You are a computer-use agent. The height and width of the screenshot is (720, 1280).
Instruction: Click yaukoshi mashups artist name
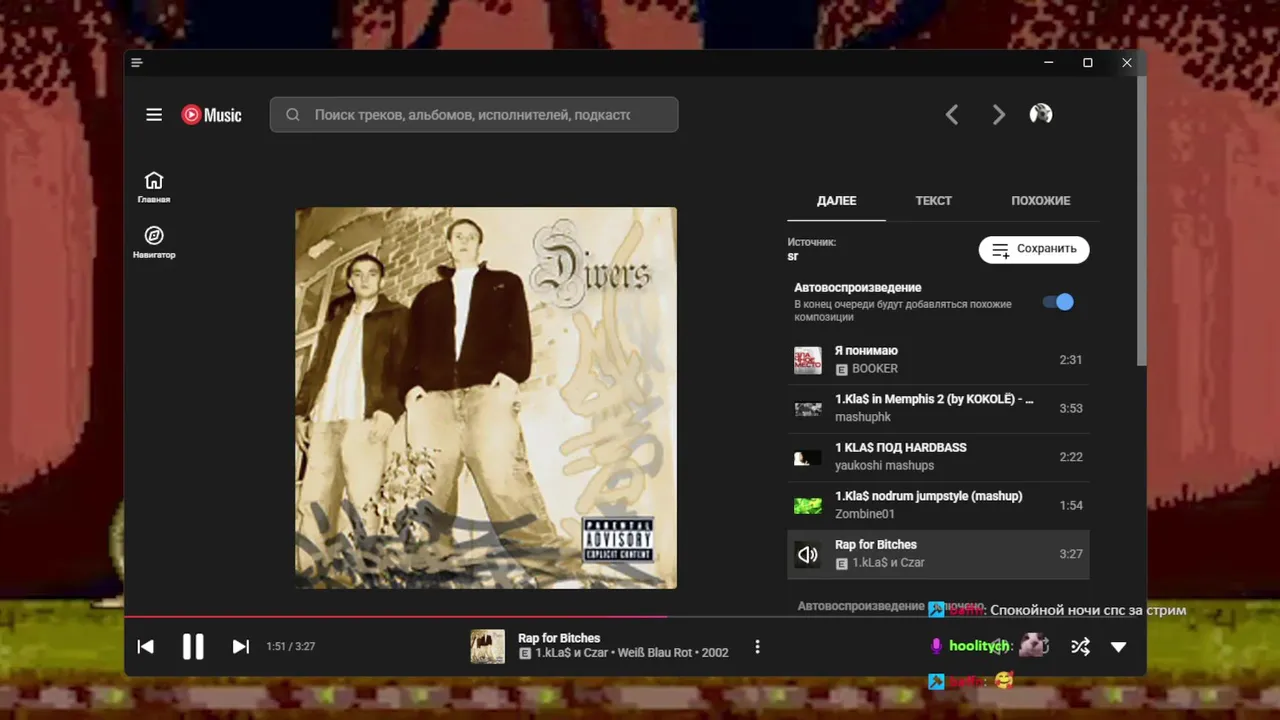coord(884,466)
